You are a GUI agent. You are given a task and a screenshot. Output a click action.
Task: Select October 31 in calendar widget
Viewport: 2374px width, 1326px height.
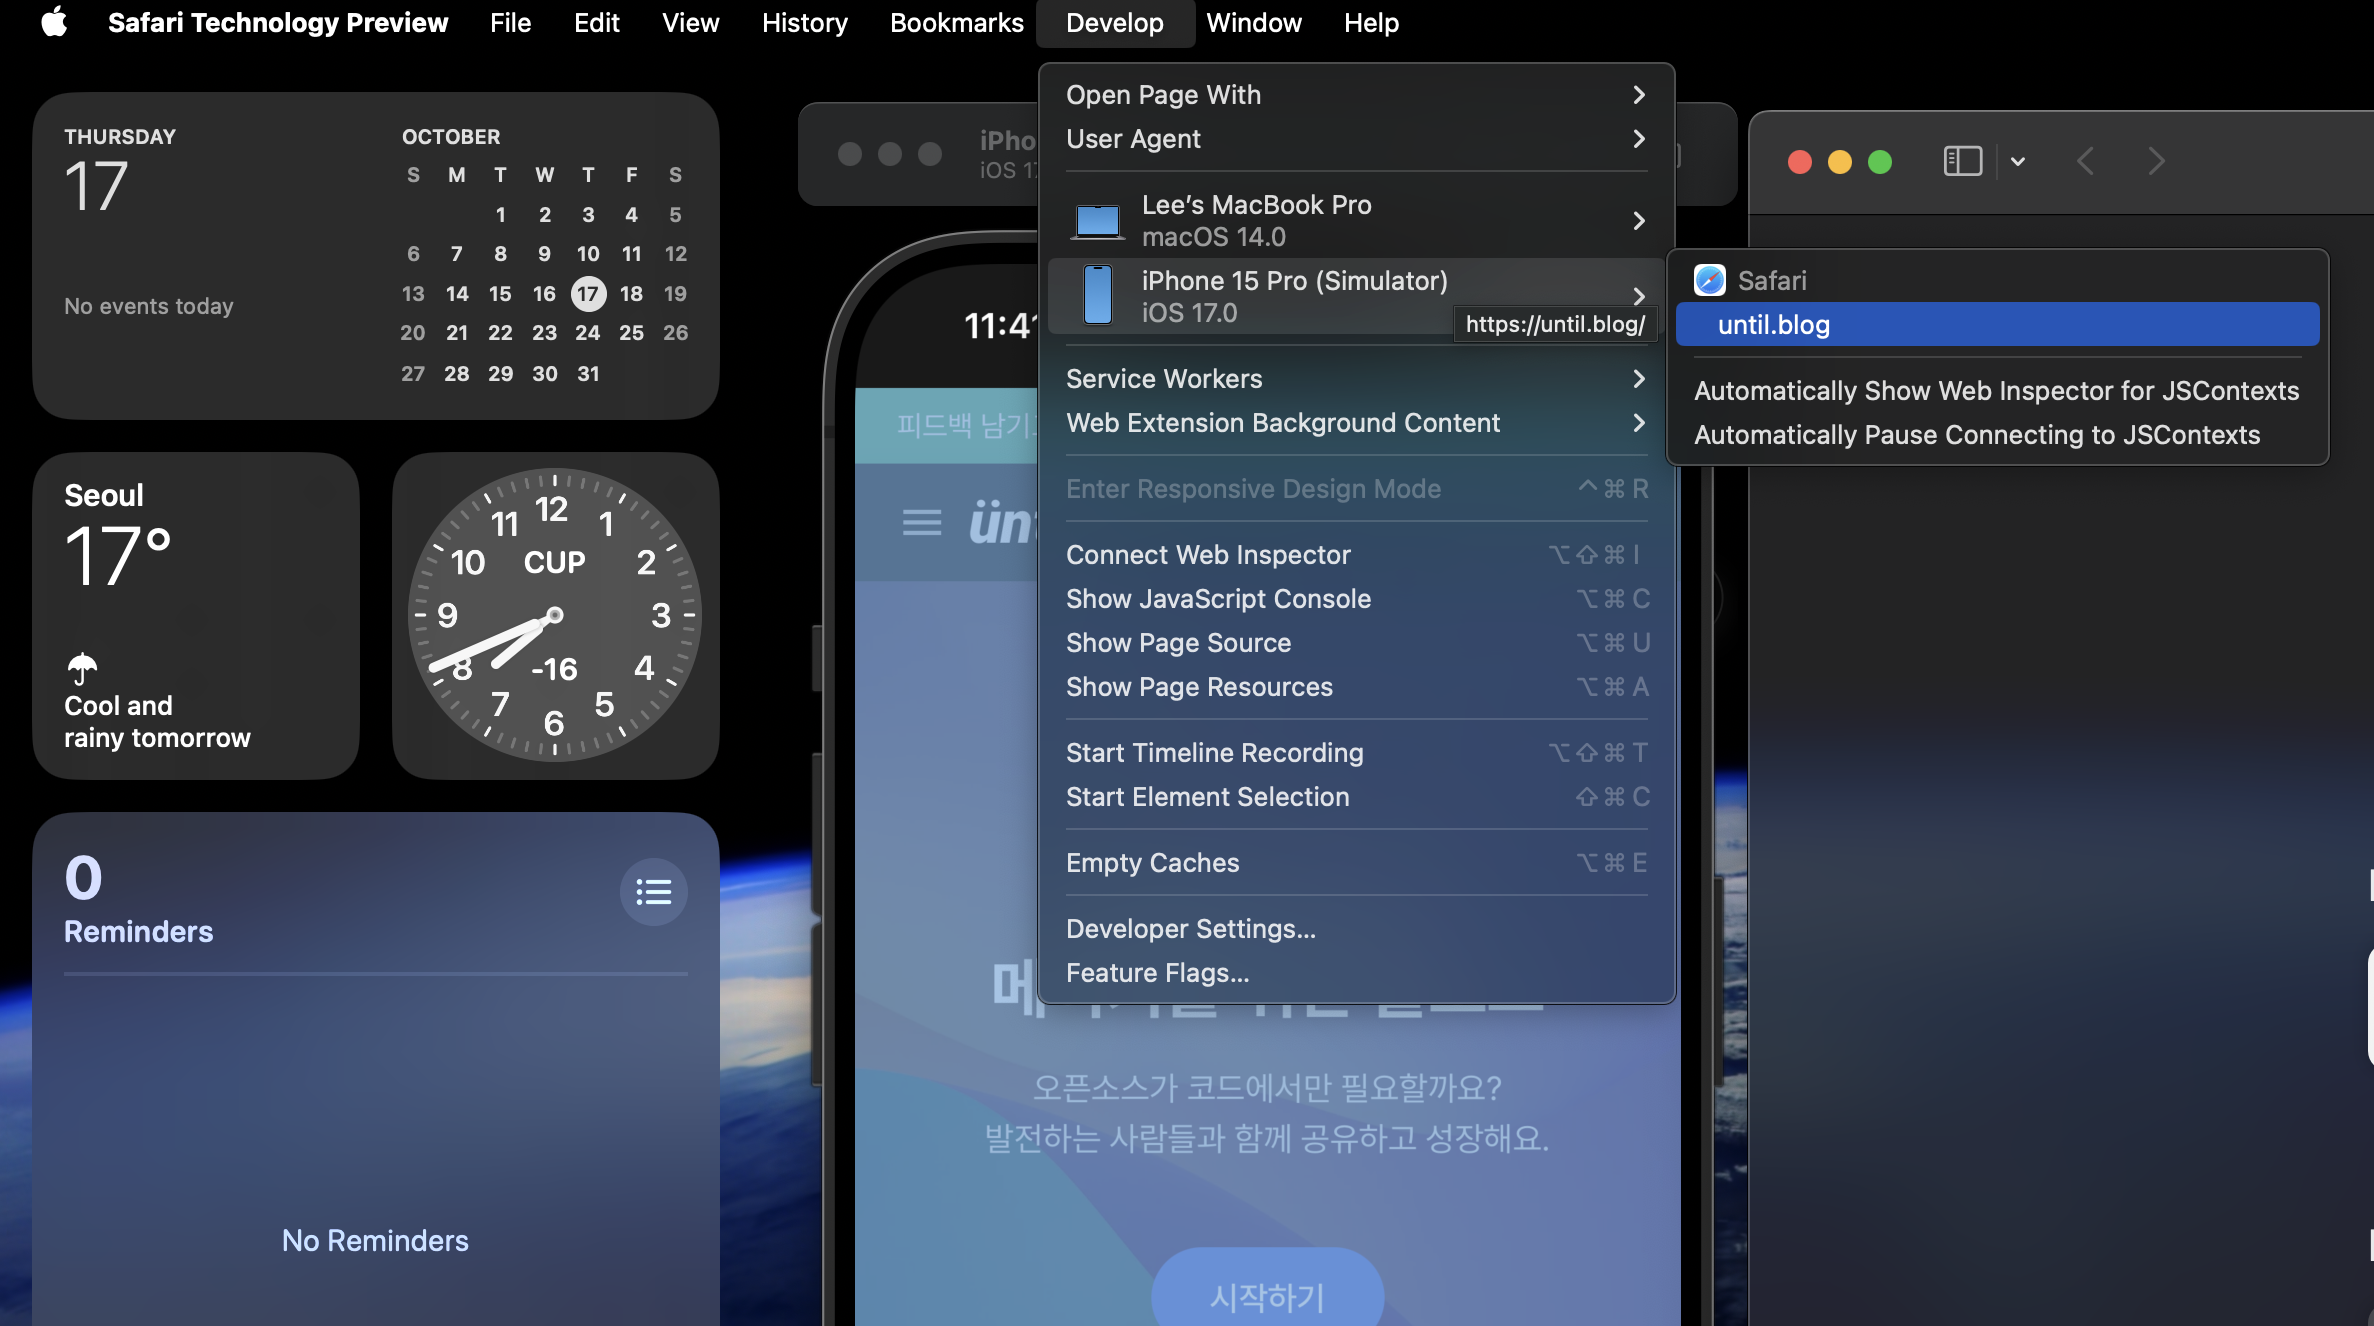[588, 374]
